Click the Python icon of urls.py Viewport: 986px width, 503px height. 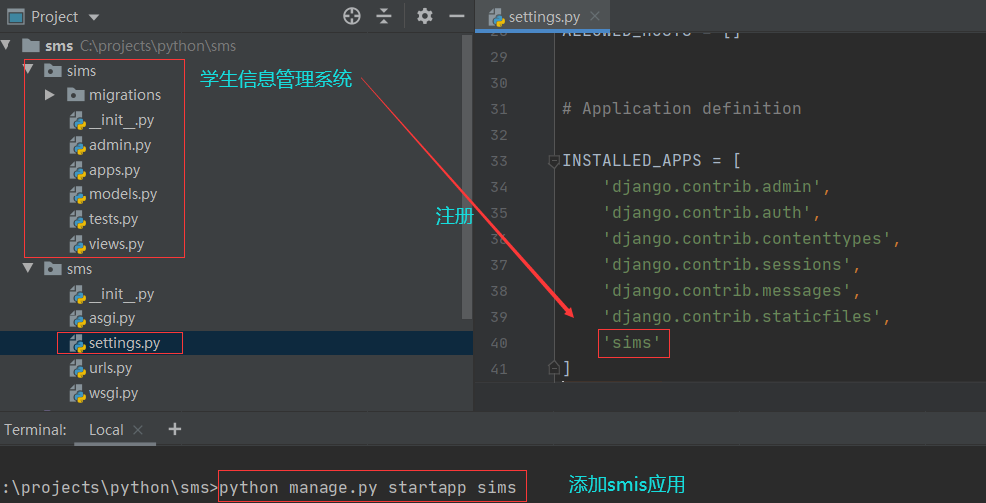click(77, 368)
